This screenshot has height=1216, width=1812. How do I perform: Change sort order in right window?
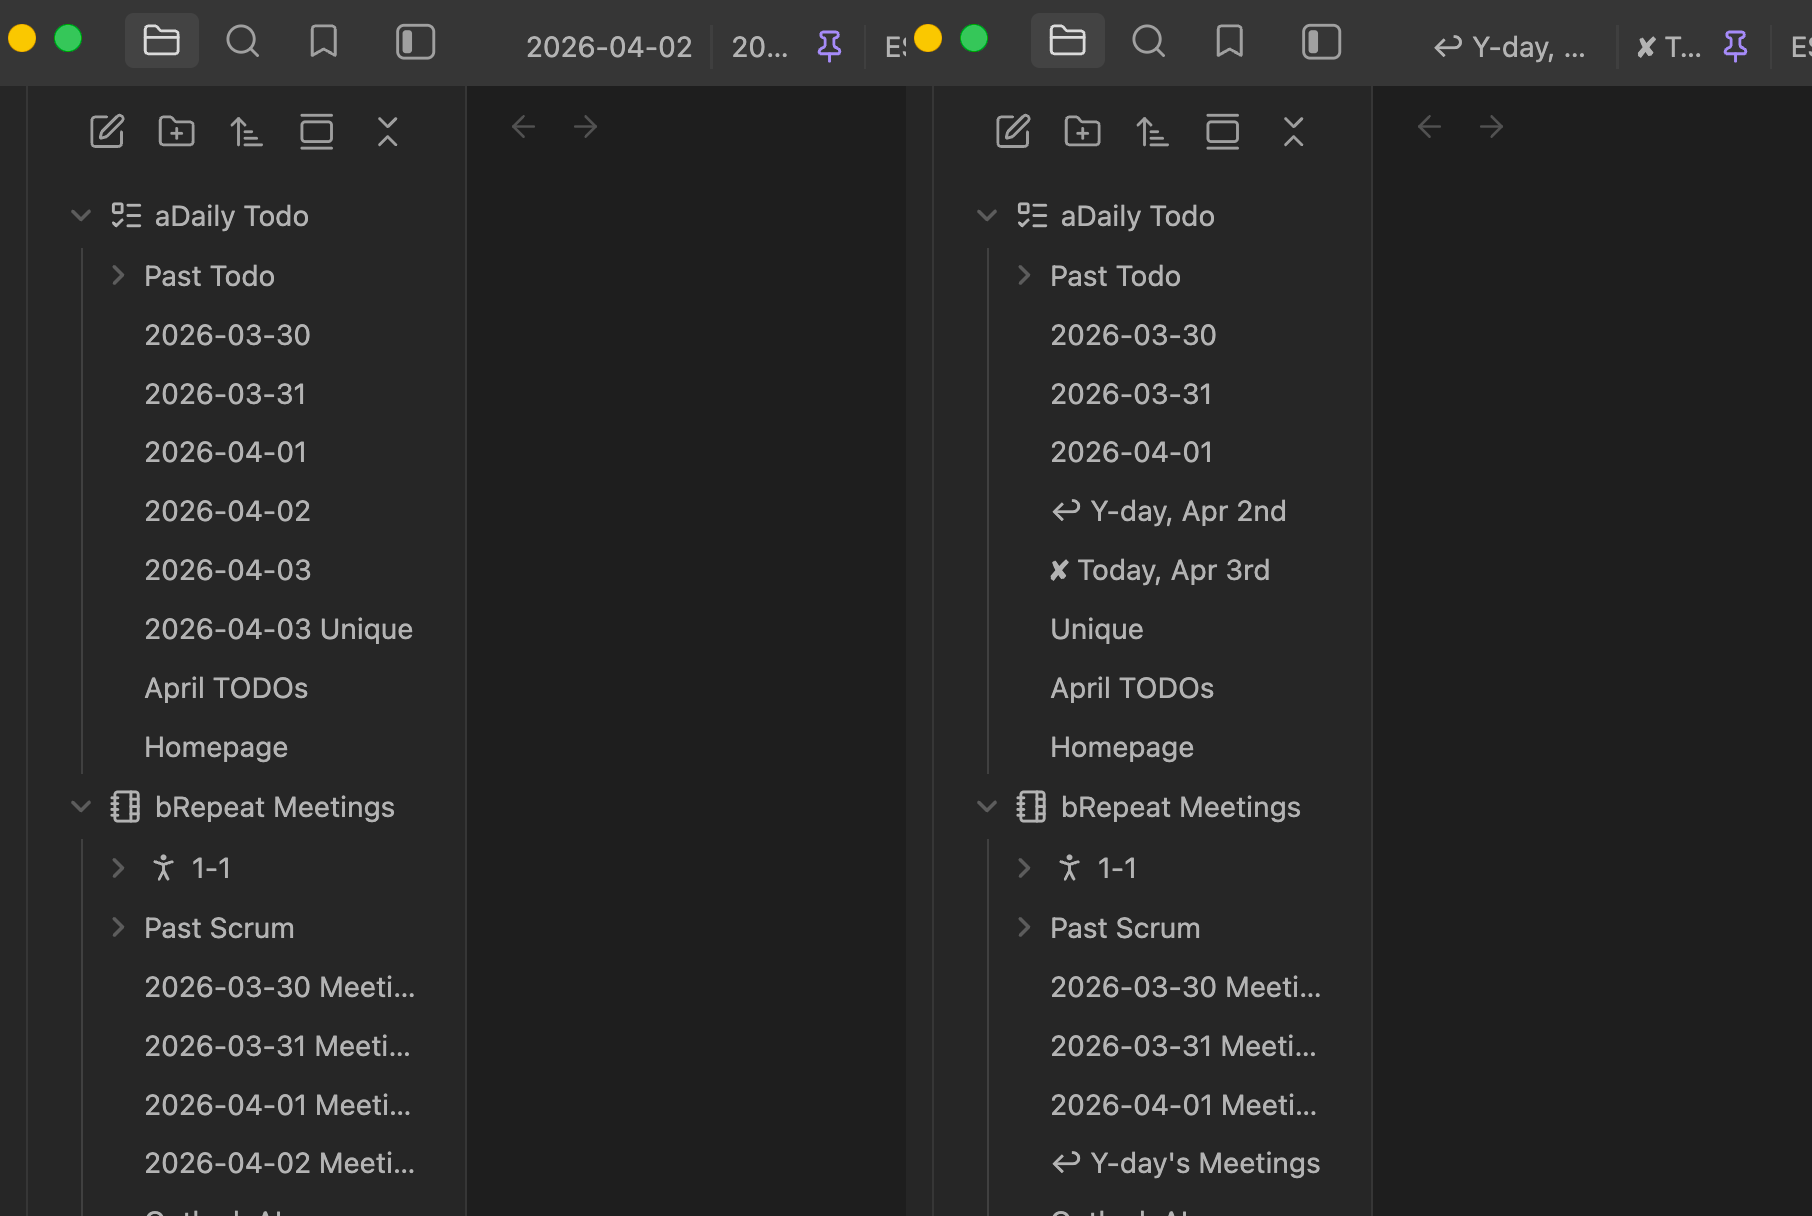(1152, 131)
